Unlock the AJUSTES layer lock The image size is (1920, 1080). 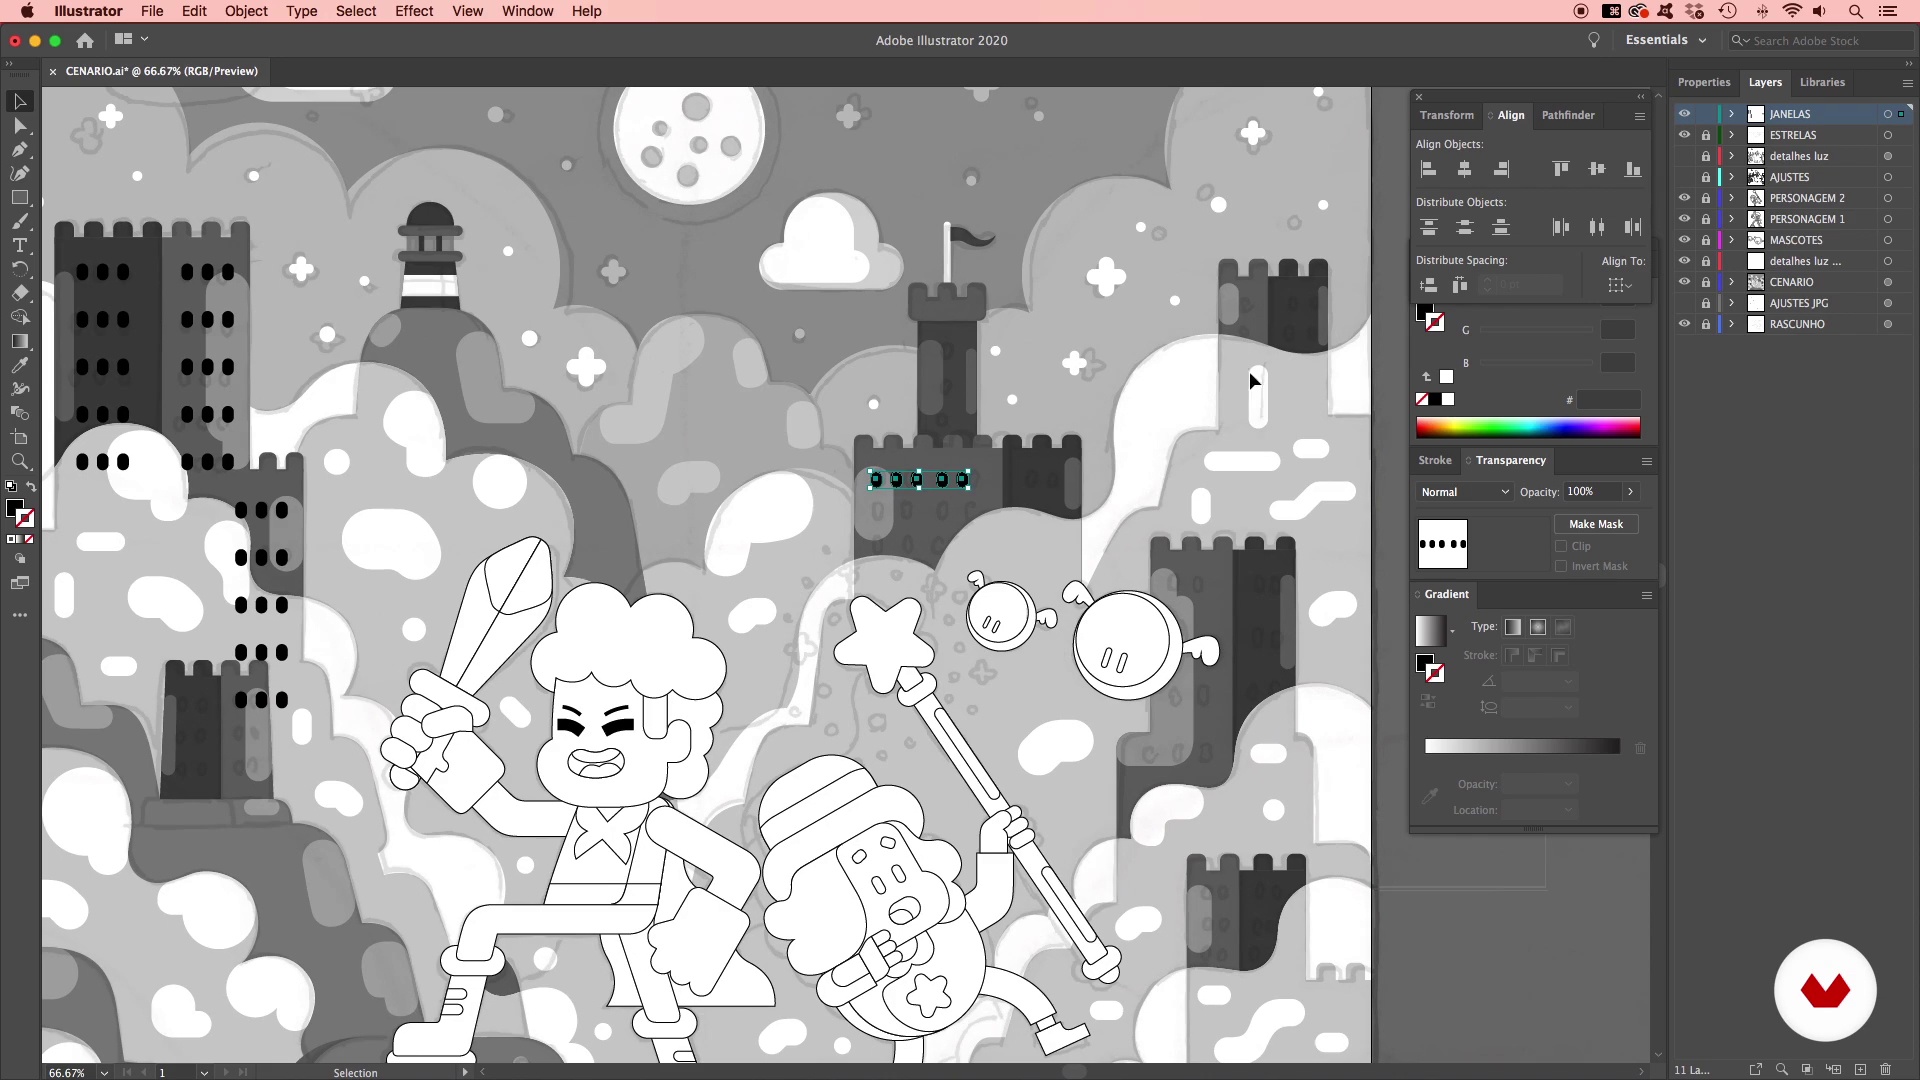pyautogui.click(x=1706, y=177)
